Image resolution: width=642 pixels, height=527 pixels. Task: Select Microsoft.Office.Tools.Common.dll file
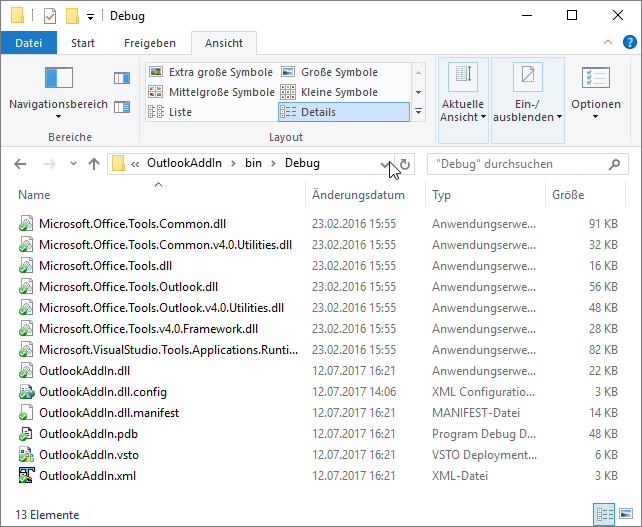coord(132,224)
